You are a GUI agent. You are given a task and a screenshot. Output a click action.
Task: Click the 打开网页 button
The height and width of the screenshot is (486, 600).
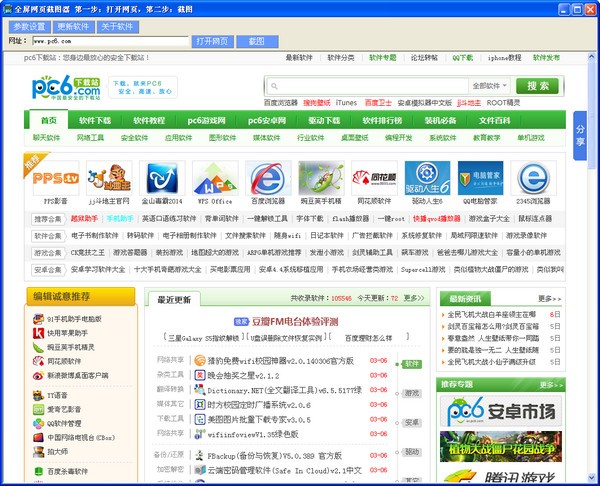[213, 41]
